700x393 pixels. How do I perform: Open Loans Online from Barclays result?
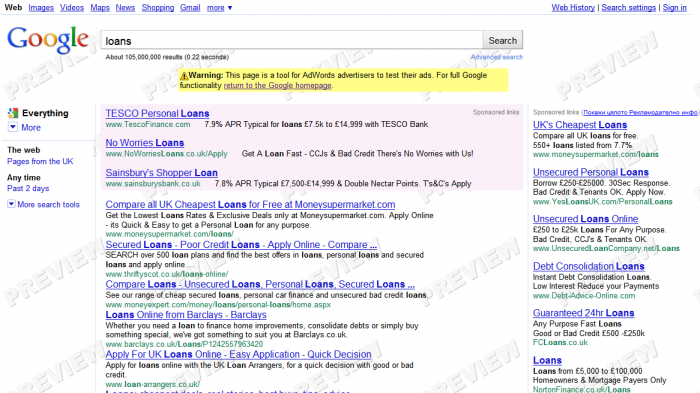click(186, 315)
